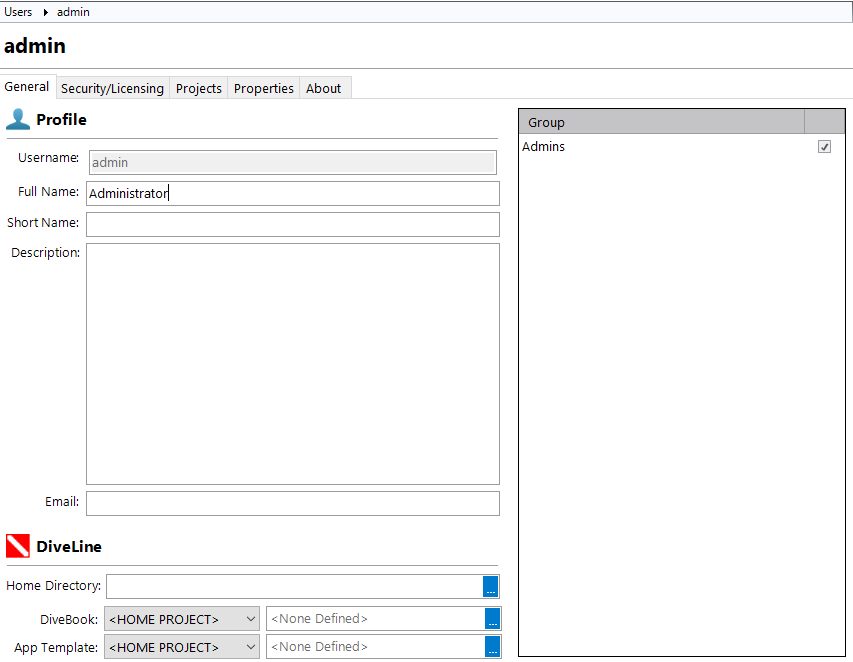Toggle the Admins group checkbox

click(824, 147)
